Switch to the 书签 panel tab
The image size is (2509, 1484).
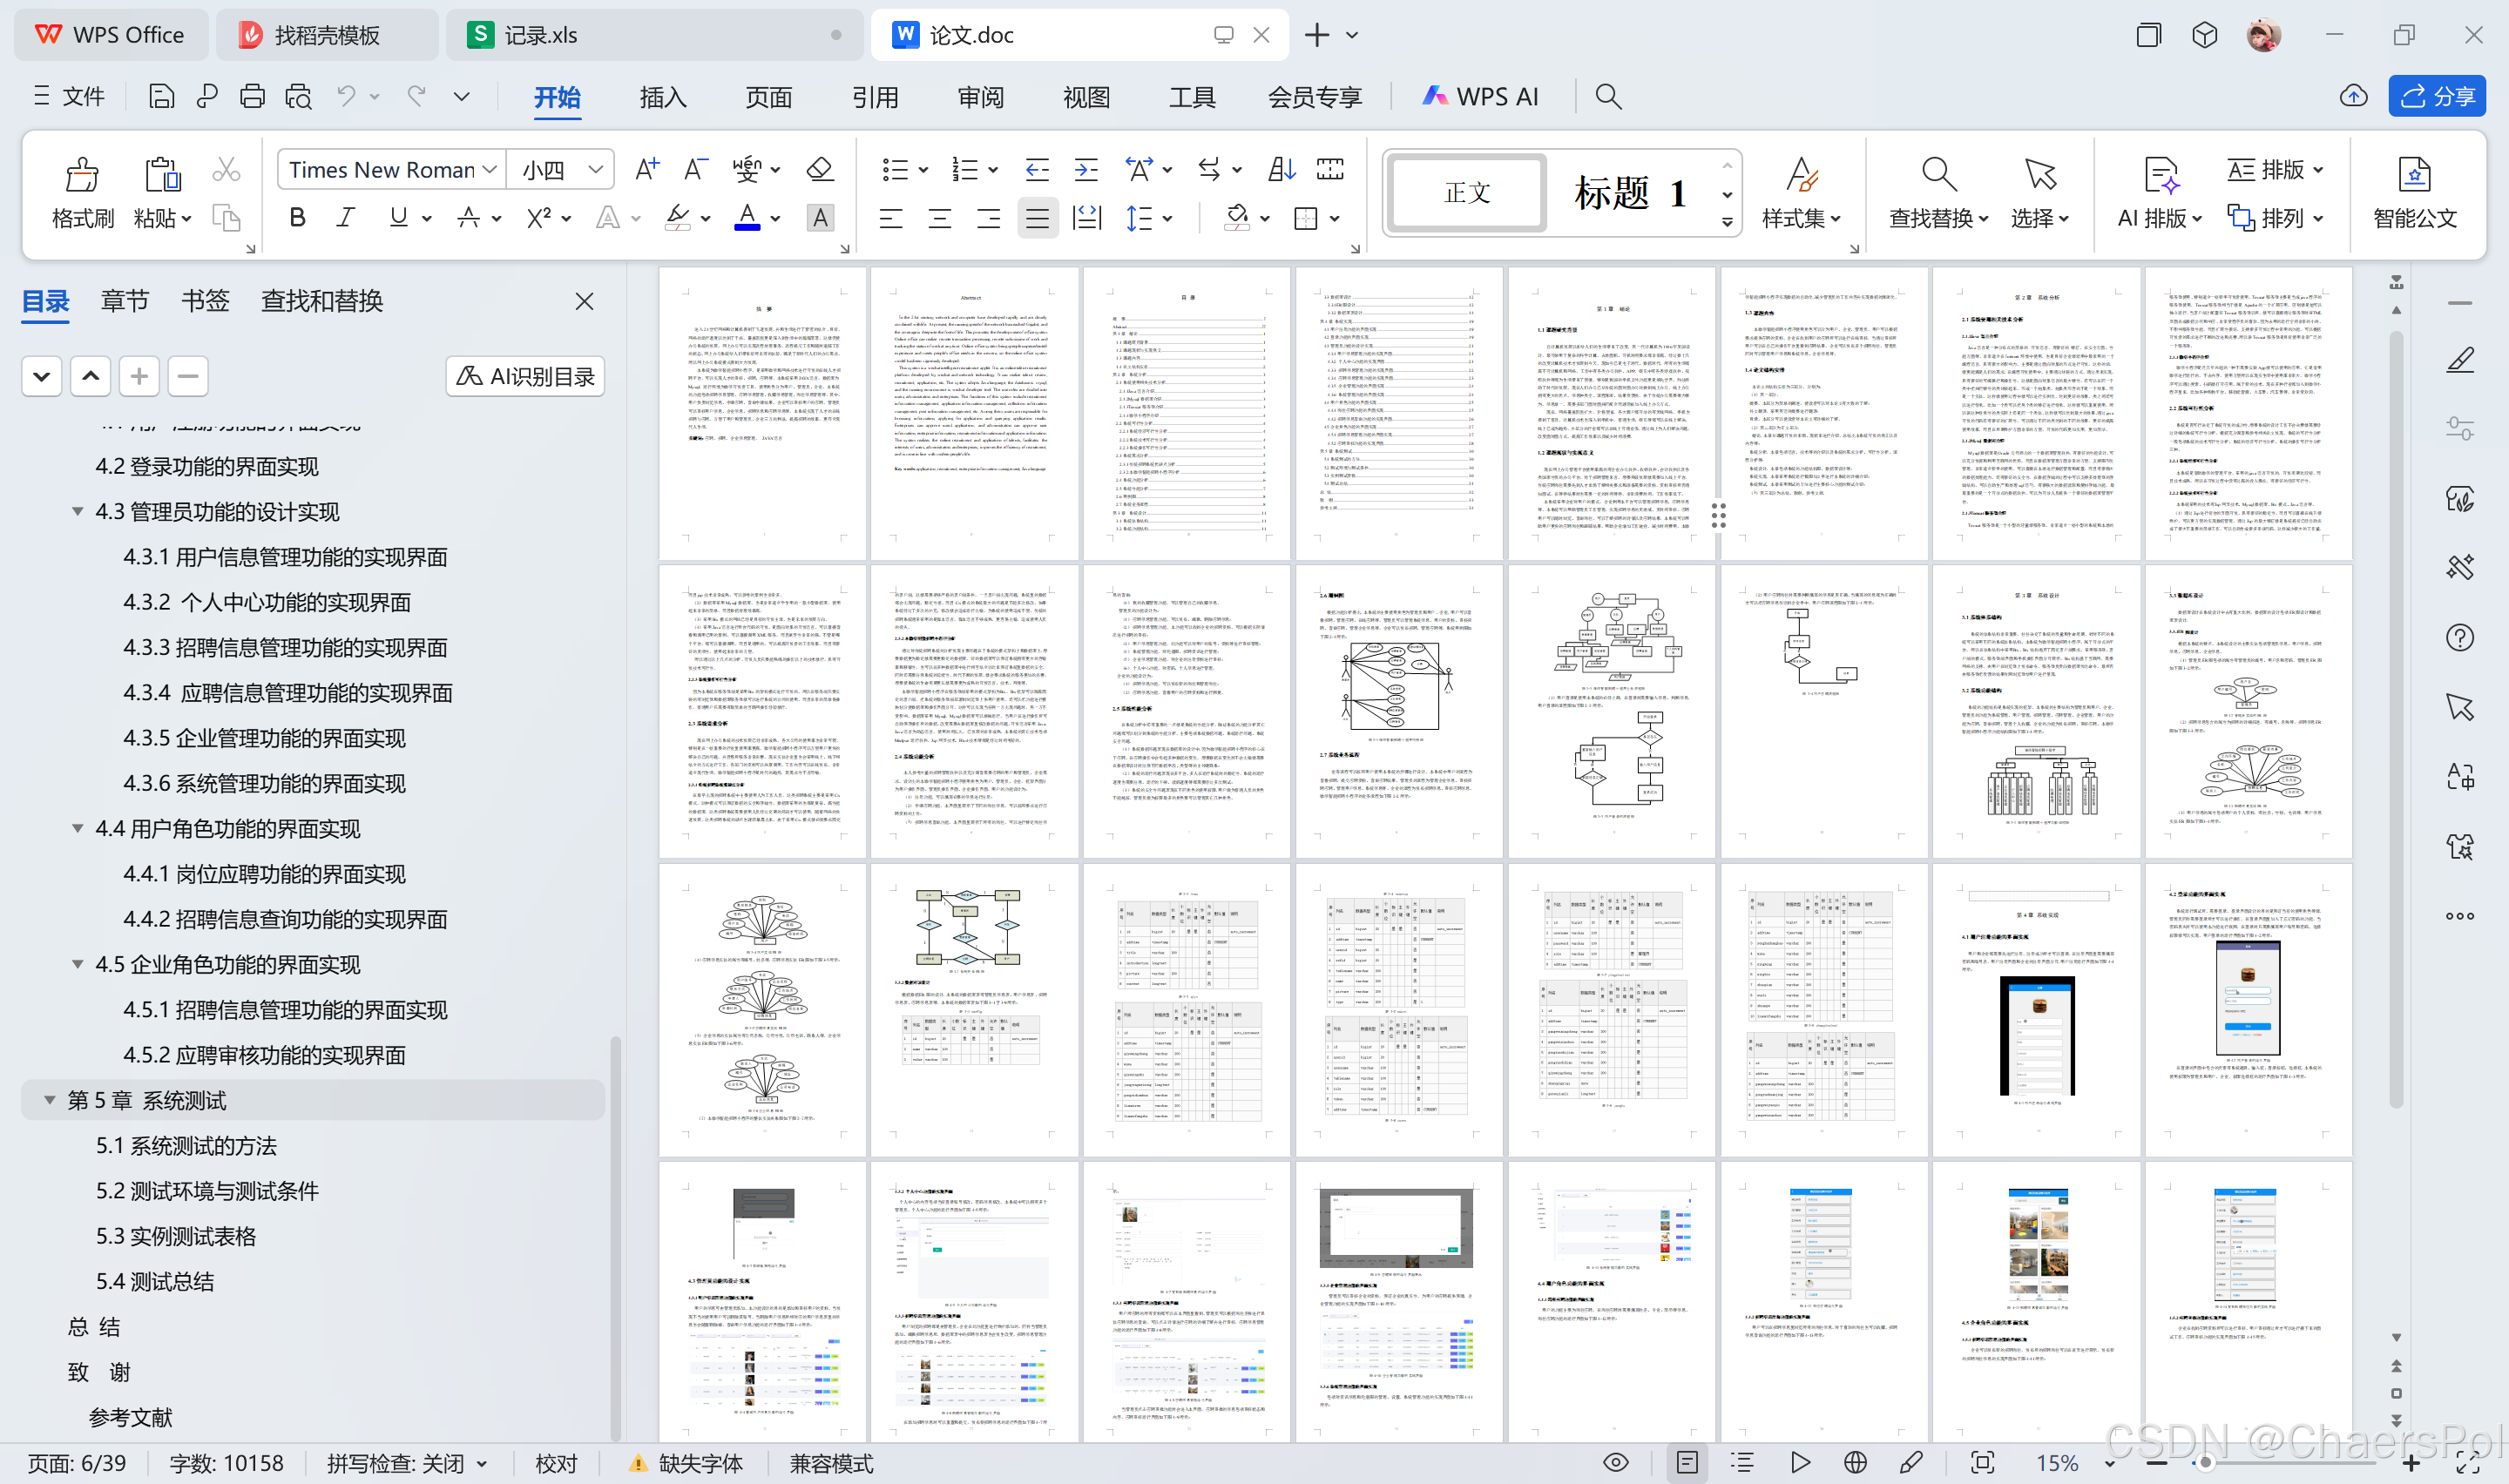(205, 301)
